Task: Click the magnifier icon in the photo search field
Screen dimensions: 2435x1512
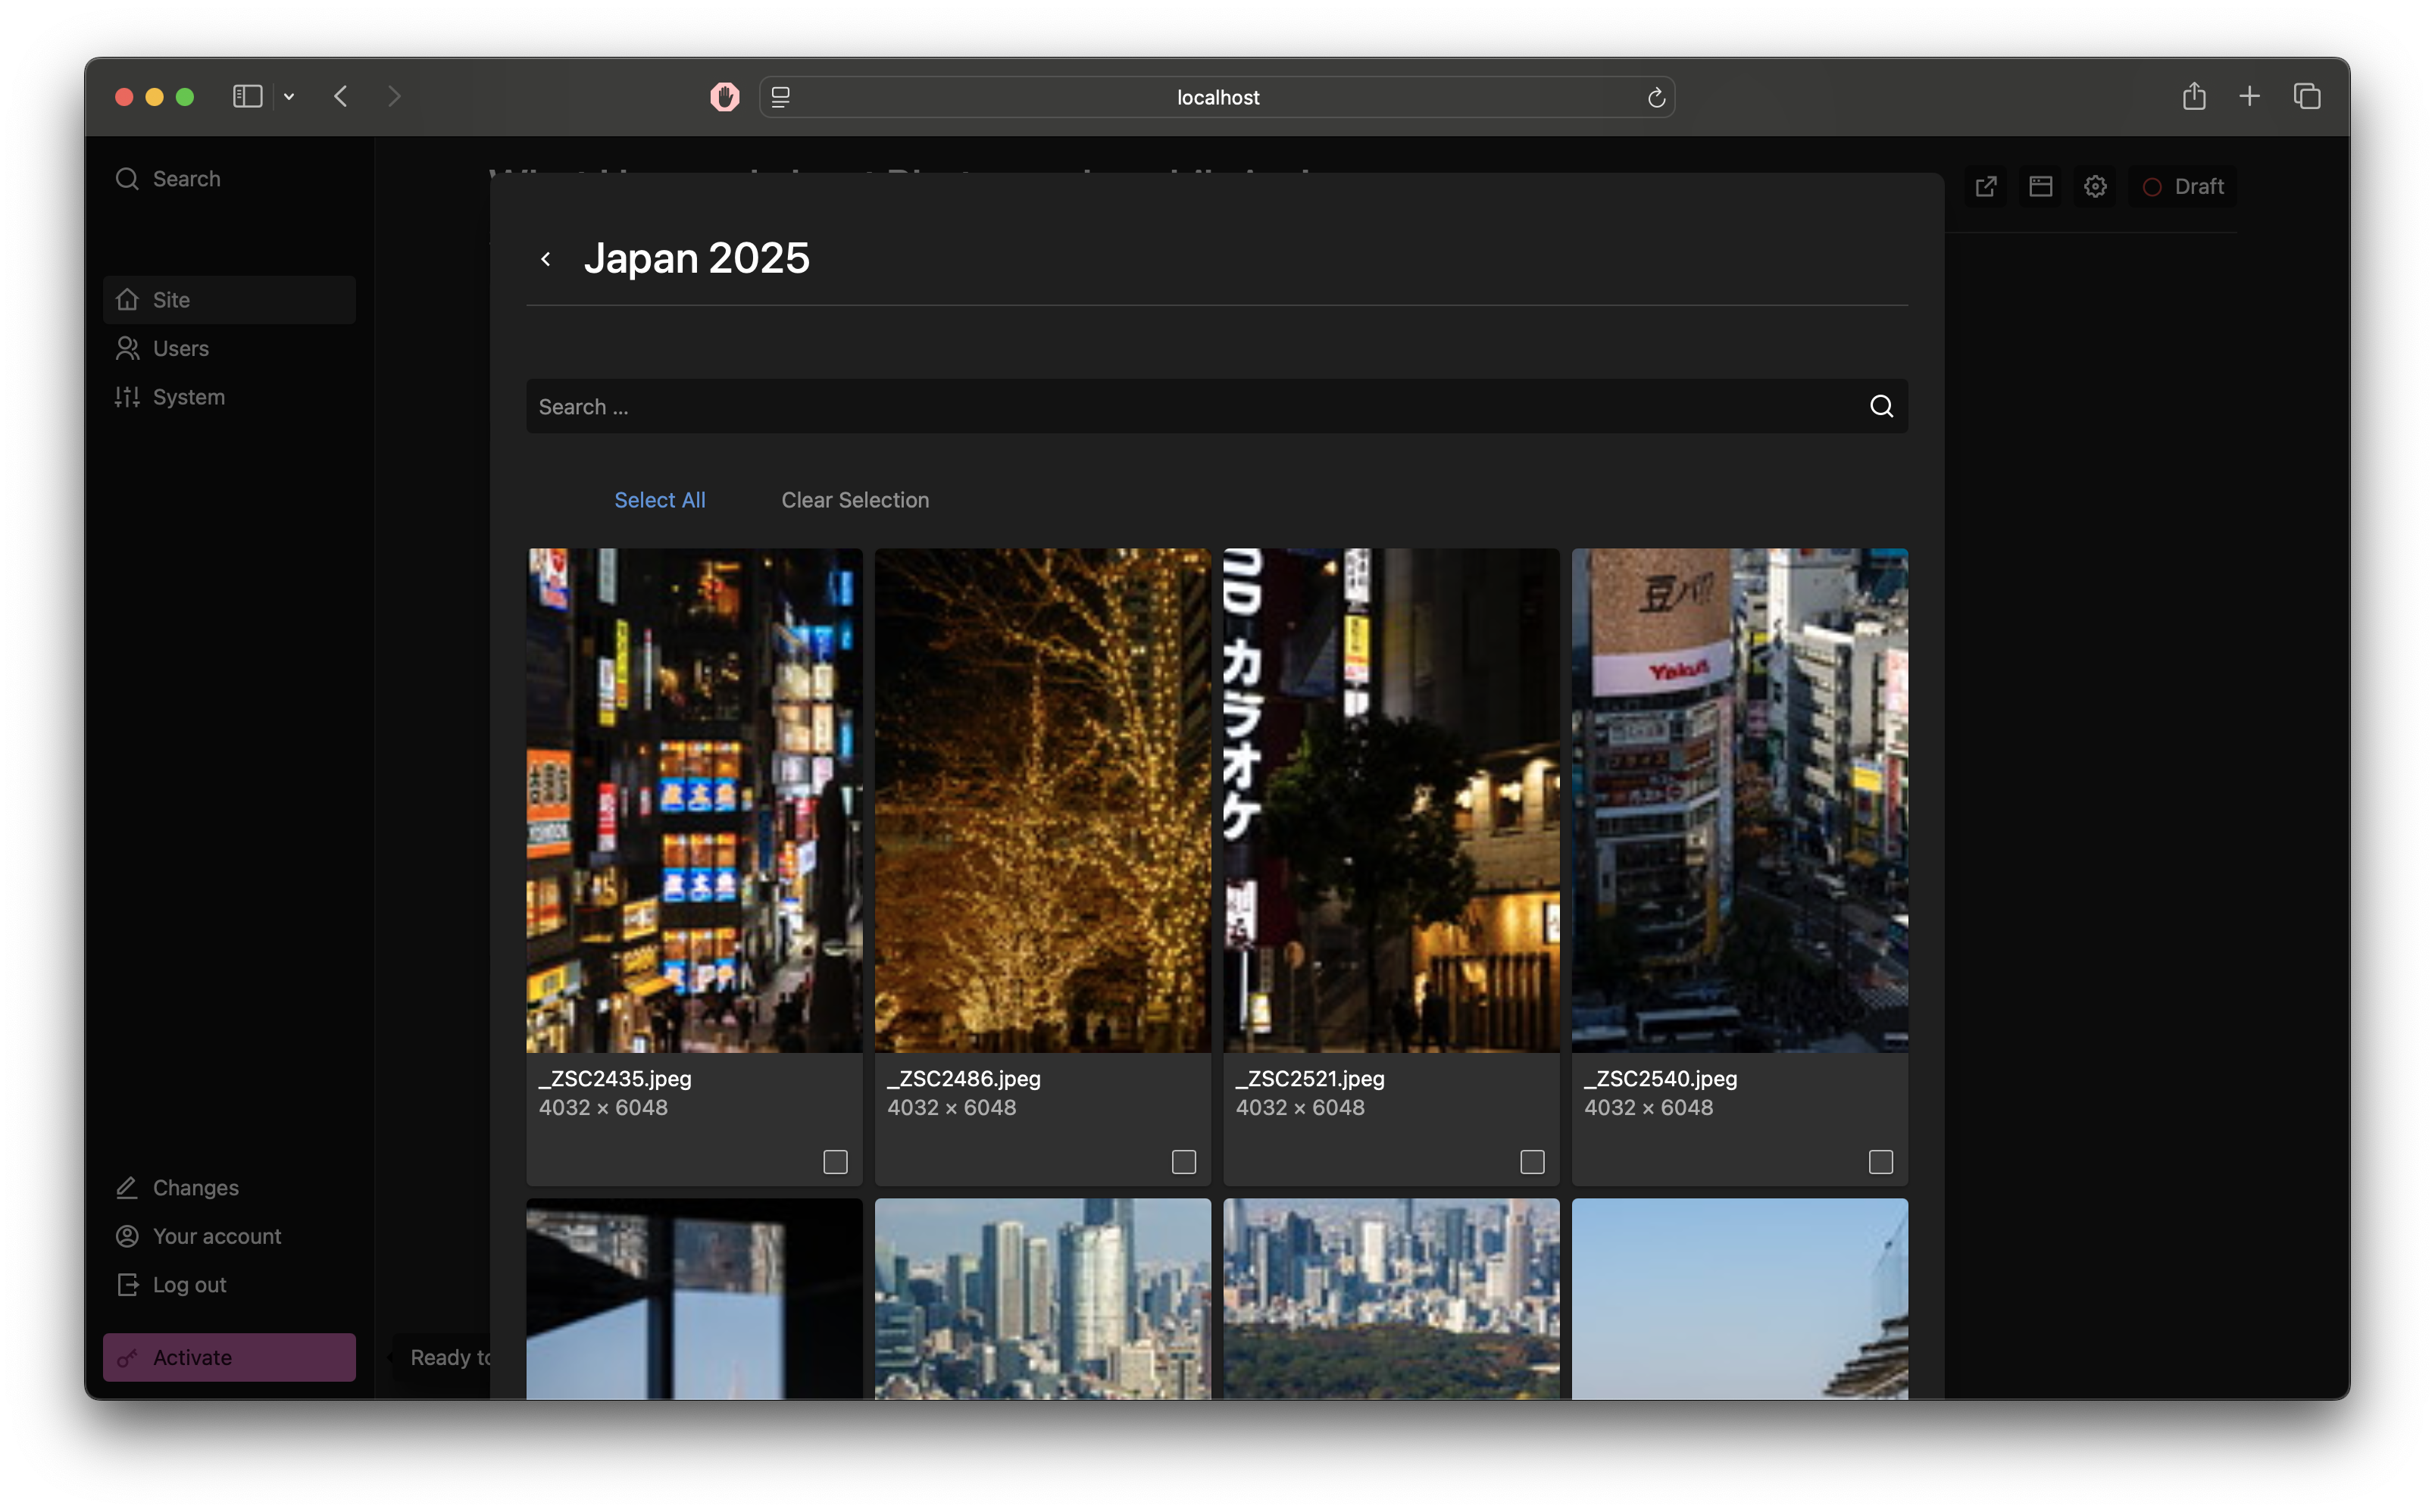Action: pyautogui.click(x=1881, y=406)
